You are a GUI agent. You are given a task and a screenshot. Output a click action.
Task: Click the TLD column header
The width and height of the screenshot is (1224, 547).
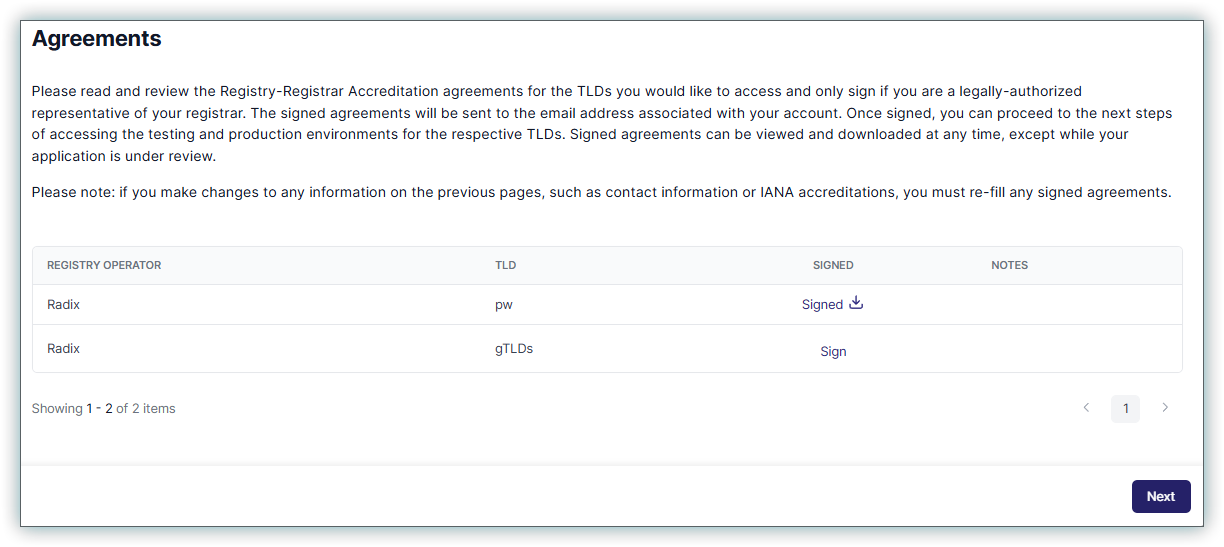pos(505,265)
